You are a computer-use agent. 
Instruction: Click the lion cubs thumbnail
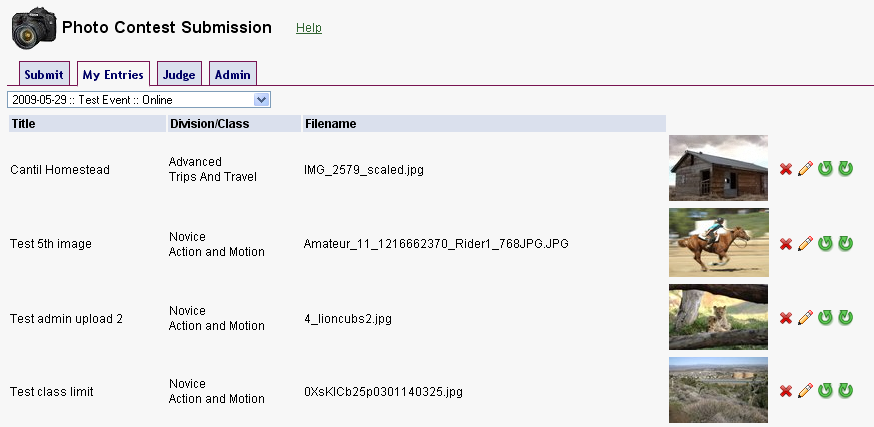click(718, 317)
